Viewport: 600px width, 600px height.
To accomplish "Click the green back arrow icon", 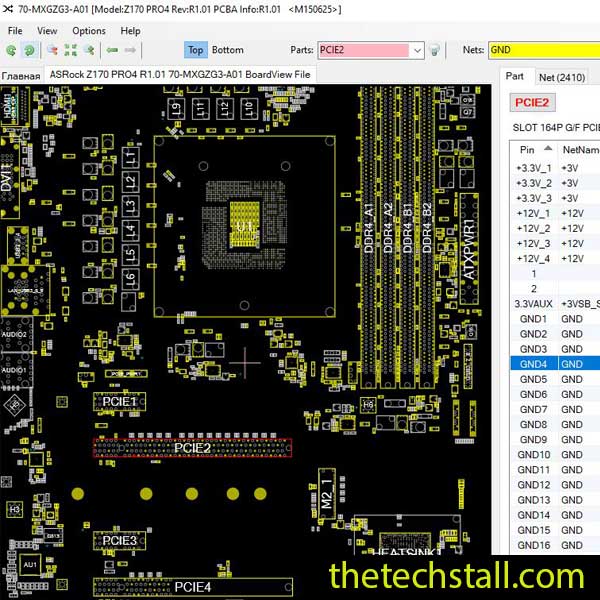I will tap(113, 50).
